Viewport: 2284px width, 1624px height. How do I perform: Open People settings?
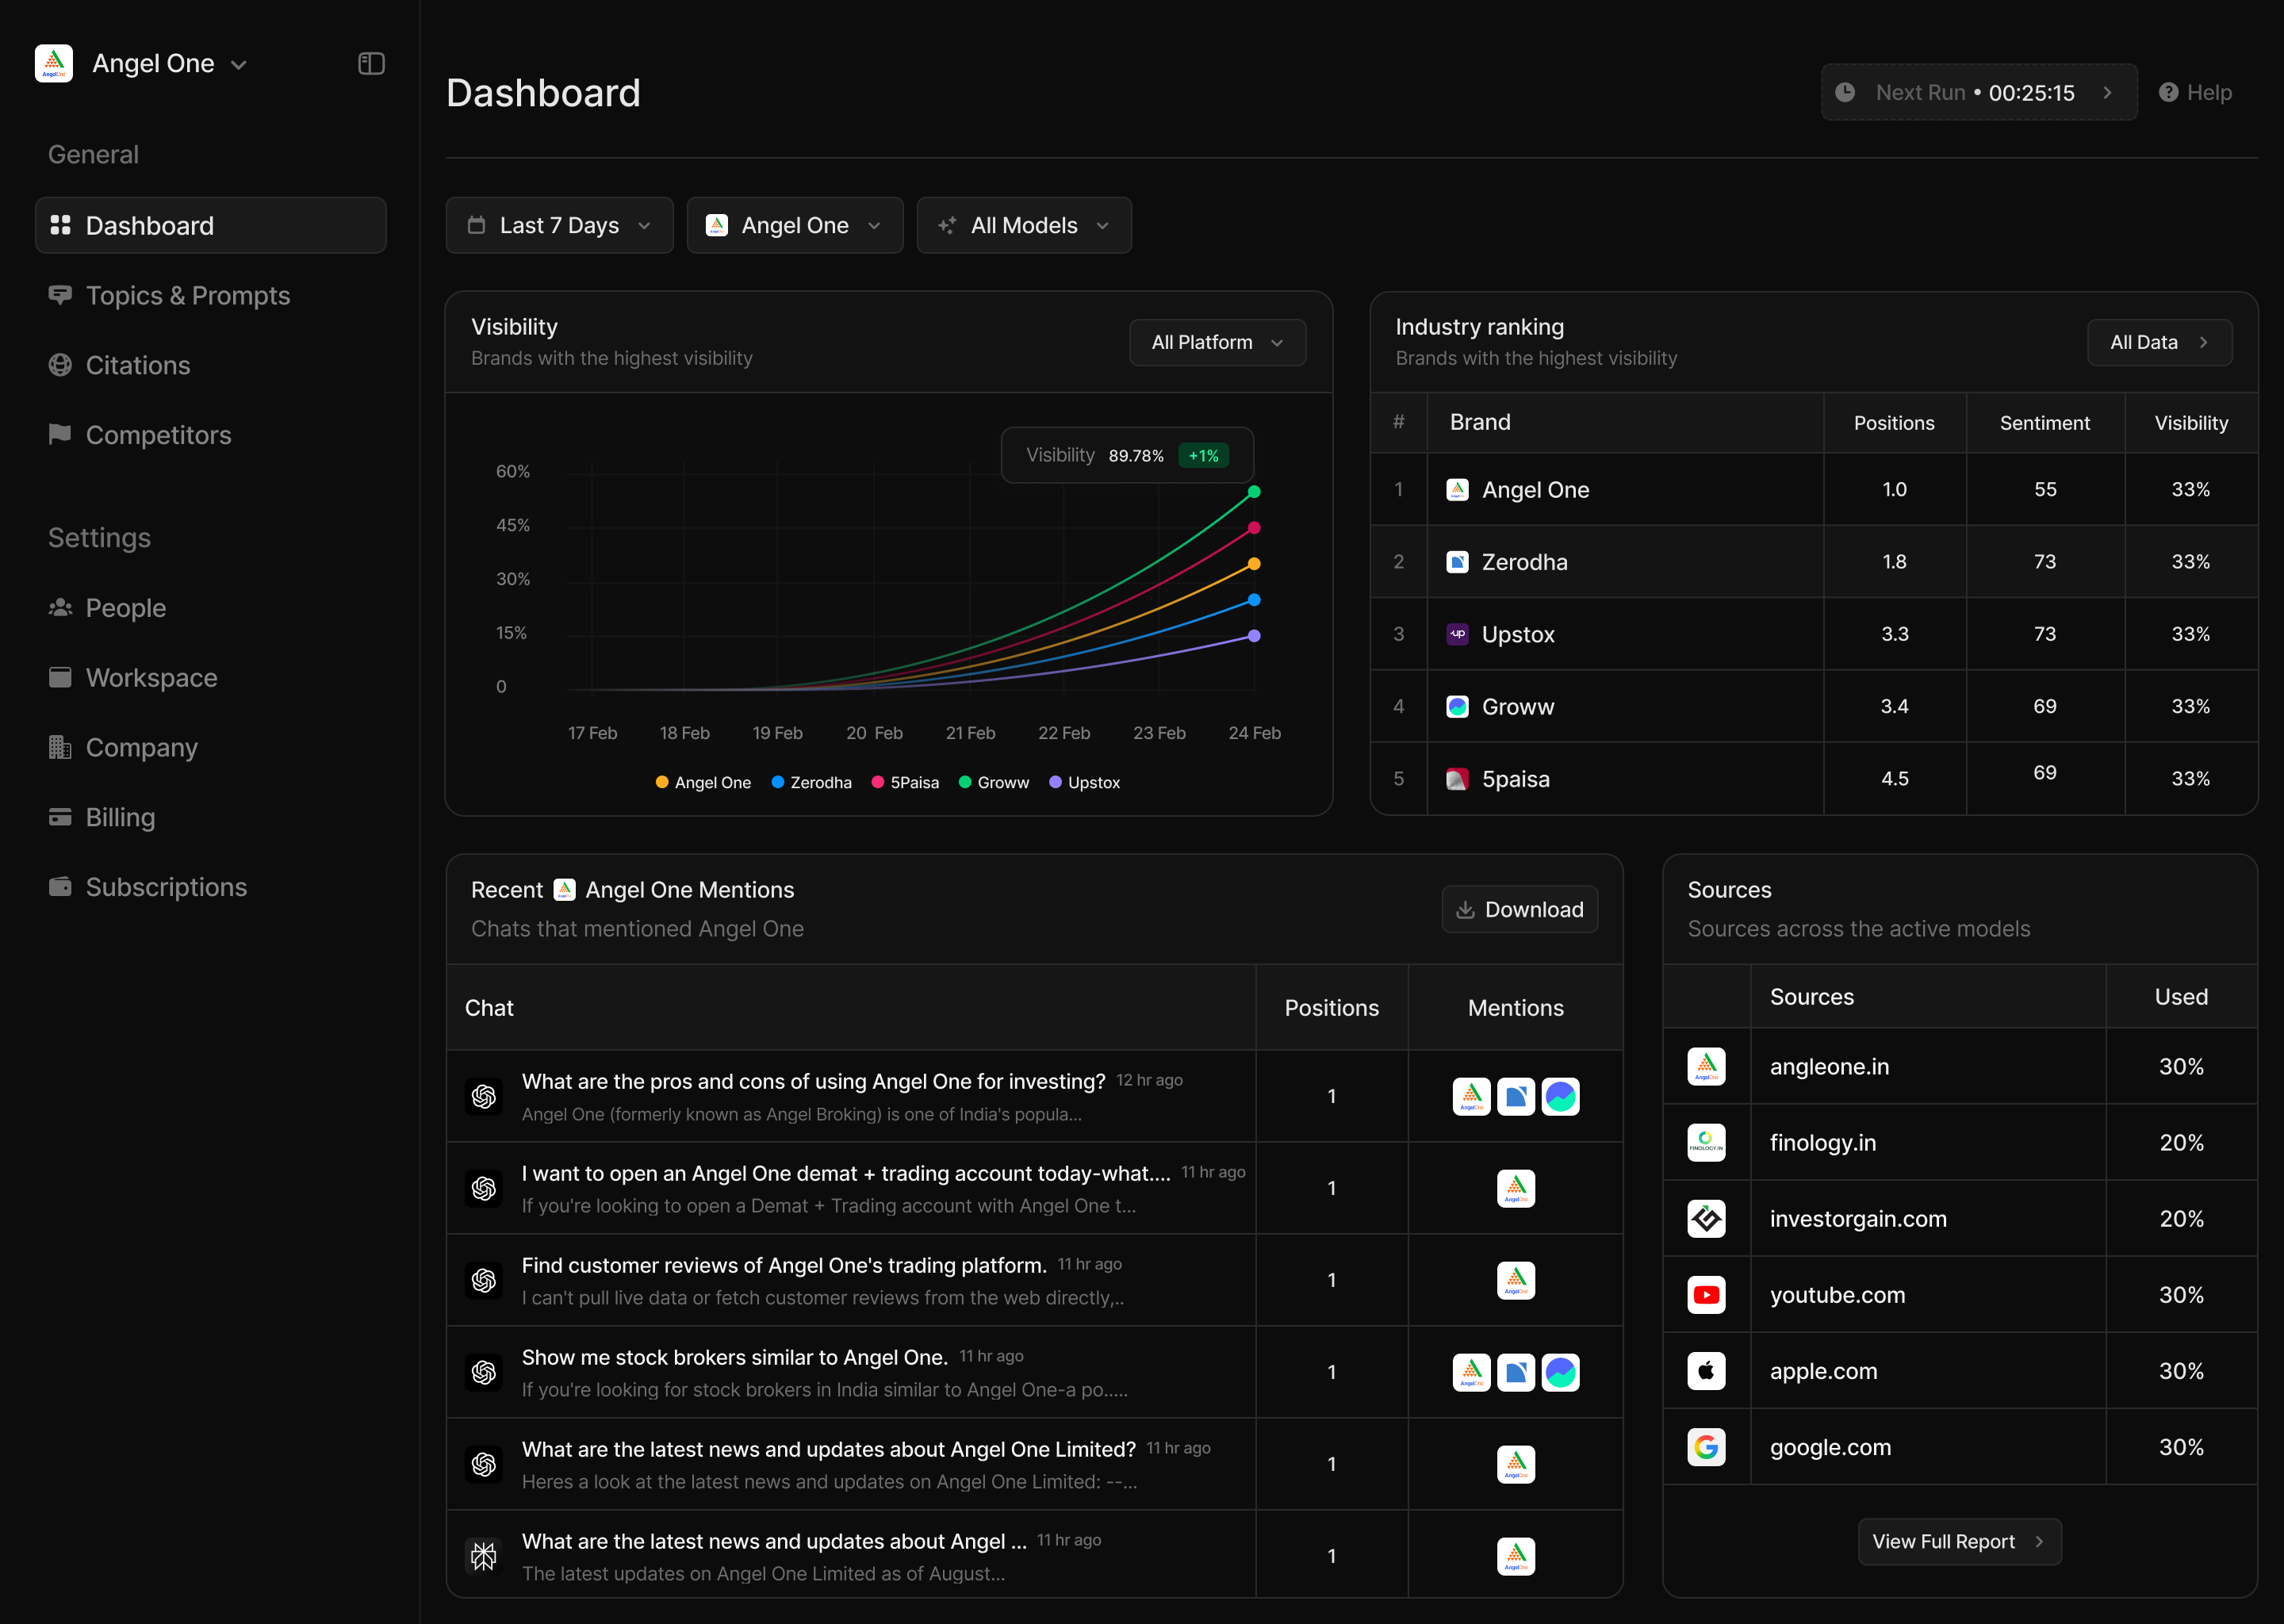[107, 608]
